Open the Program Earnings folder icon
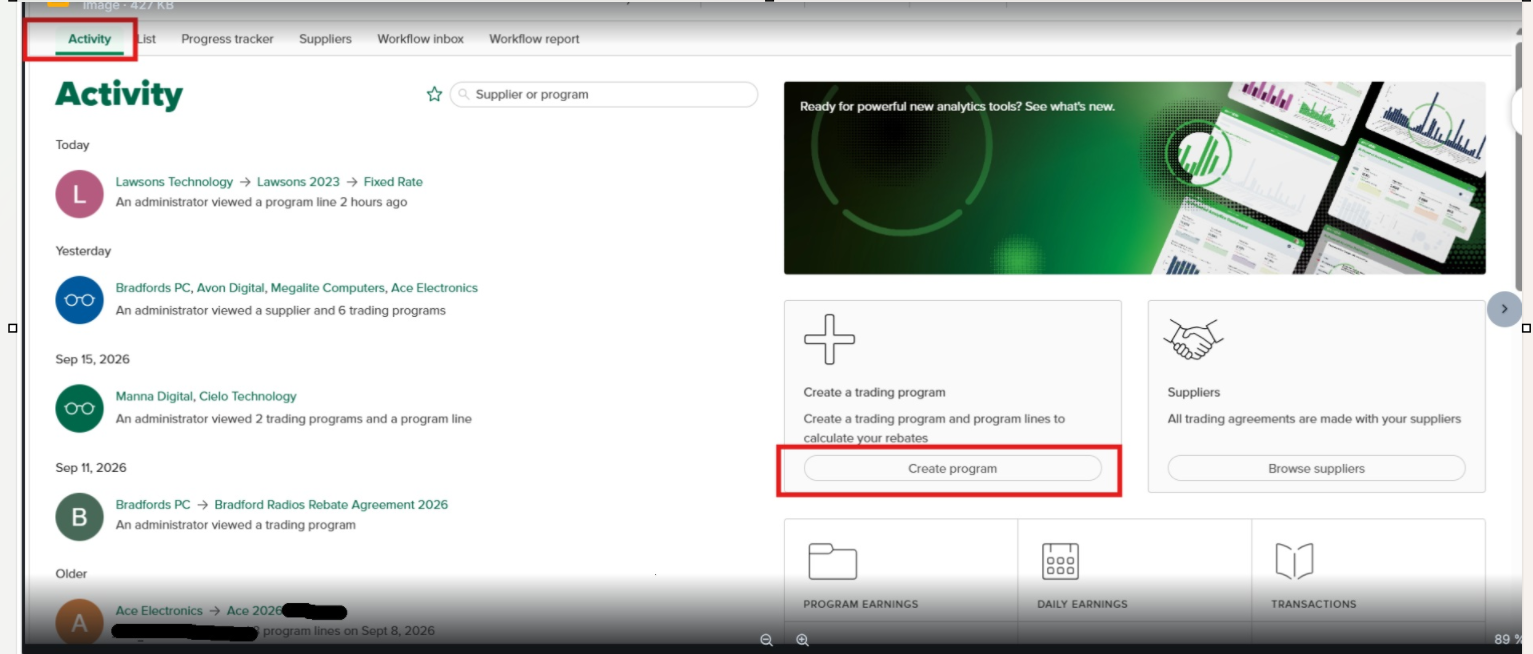1533x654 pixels. [832, 561]
